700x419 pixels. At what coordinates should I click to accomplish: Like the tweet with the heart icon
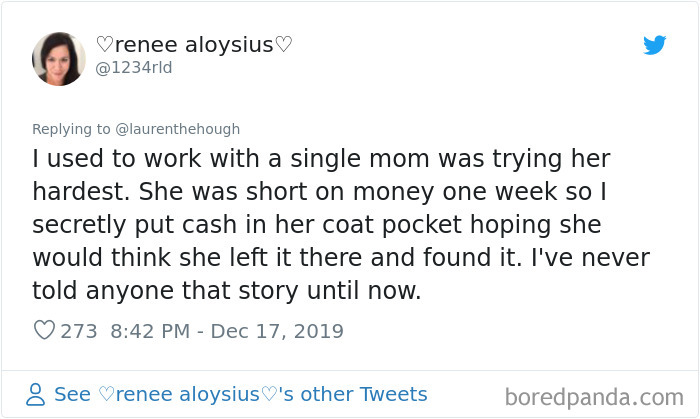tap(44, 331)
